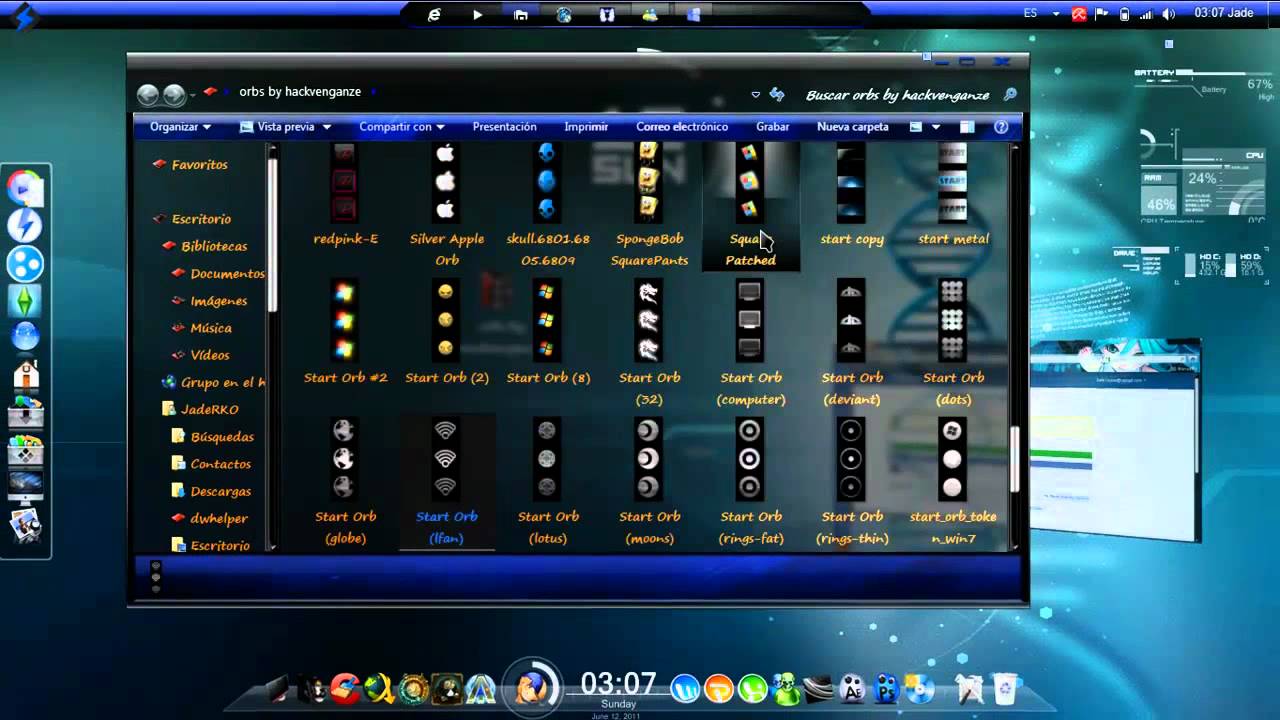Click Imprimir in the toolbar
Viewport: 1280px width, 720px height.
586,127
